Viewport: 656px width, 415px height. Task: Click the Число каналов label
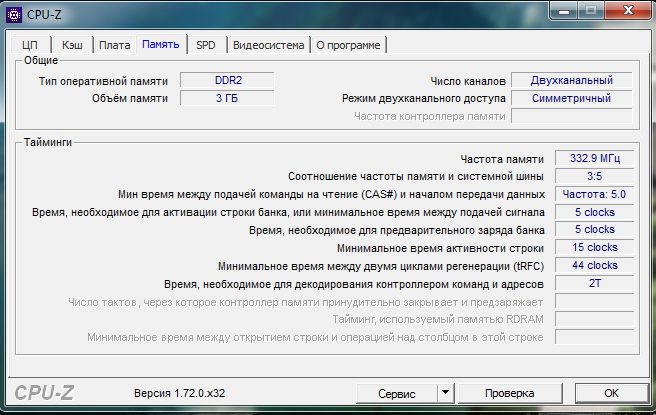(x=468, y=81)
